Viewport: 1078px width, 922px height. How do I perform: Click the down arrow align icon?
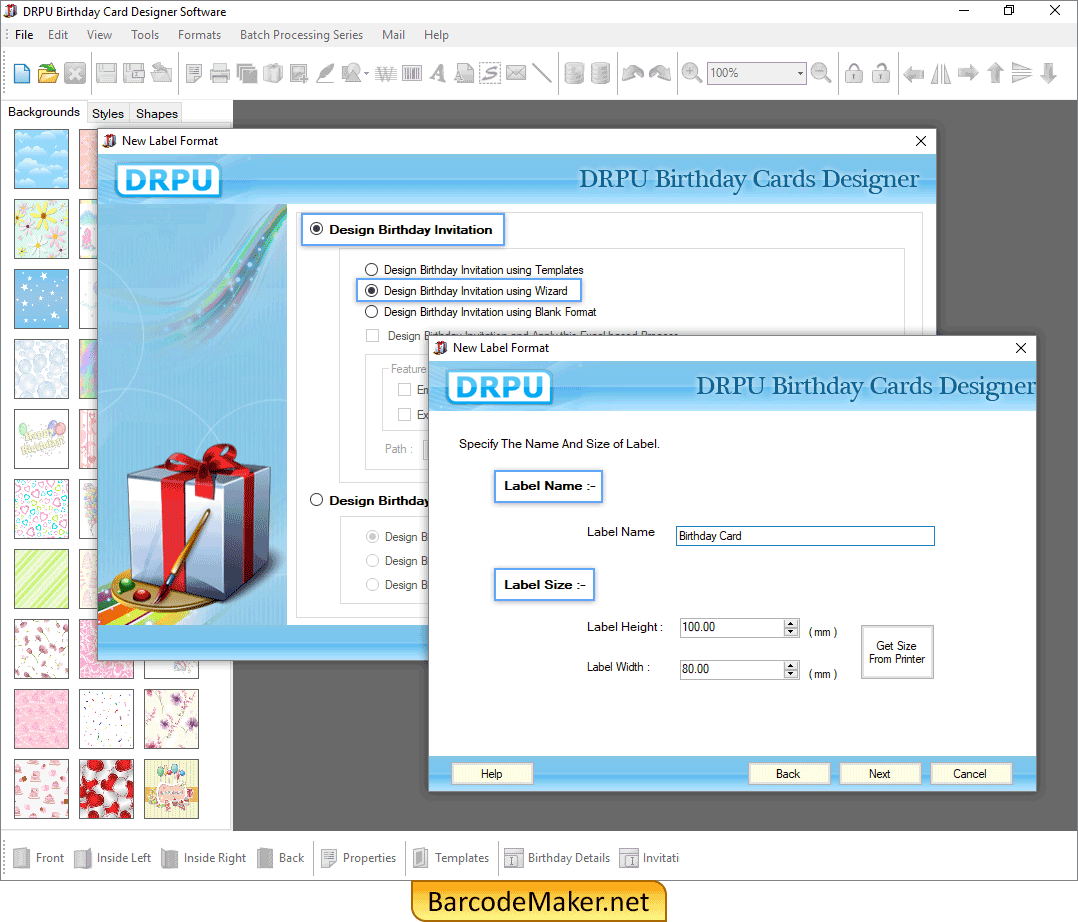pyautogui.click(x=1048, y=73)
